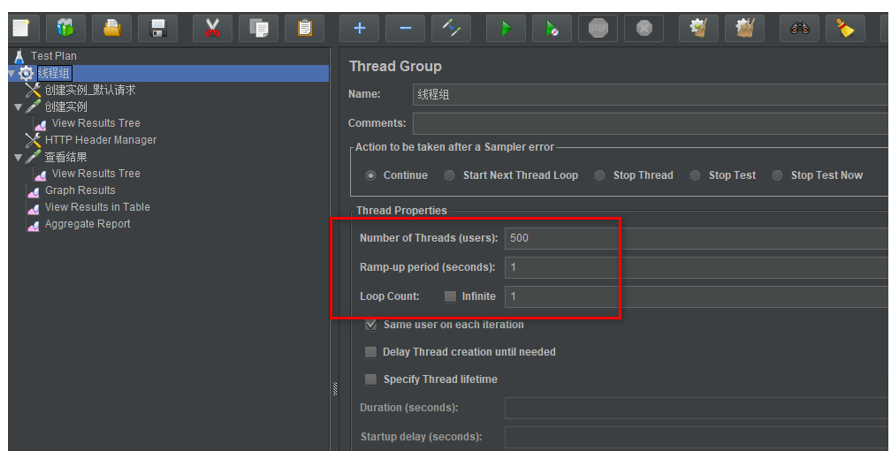Click the Cut scissors icon

pyautogui.click(x=212, y=28)
